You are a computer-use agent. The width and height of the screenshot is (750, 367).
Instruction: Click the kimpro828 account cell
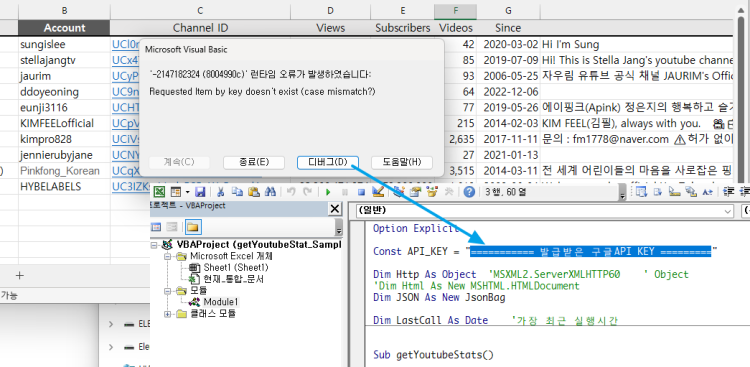(x=64, y=139)
